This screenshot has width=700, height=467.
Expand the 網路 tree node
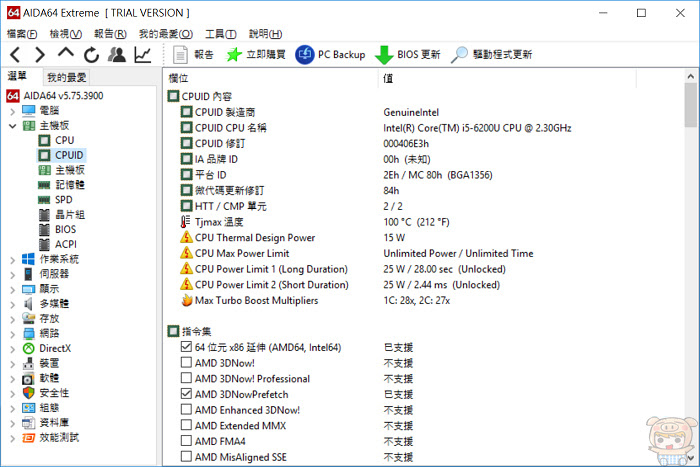(12, 334)
